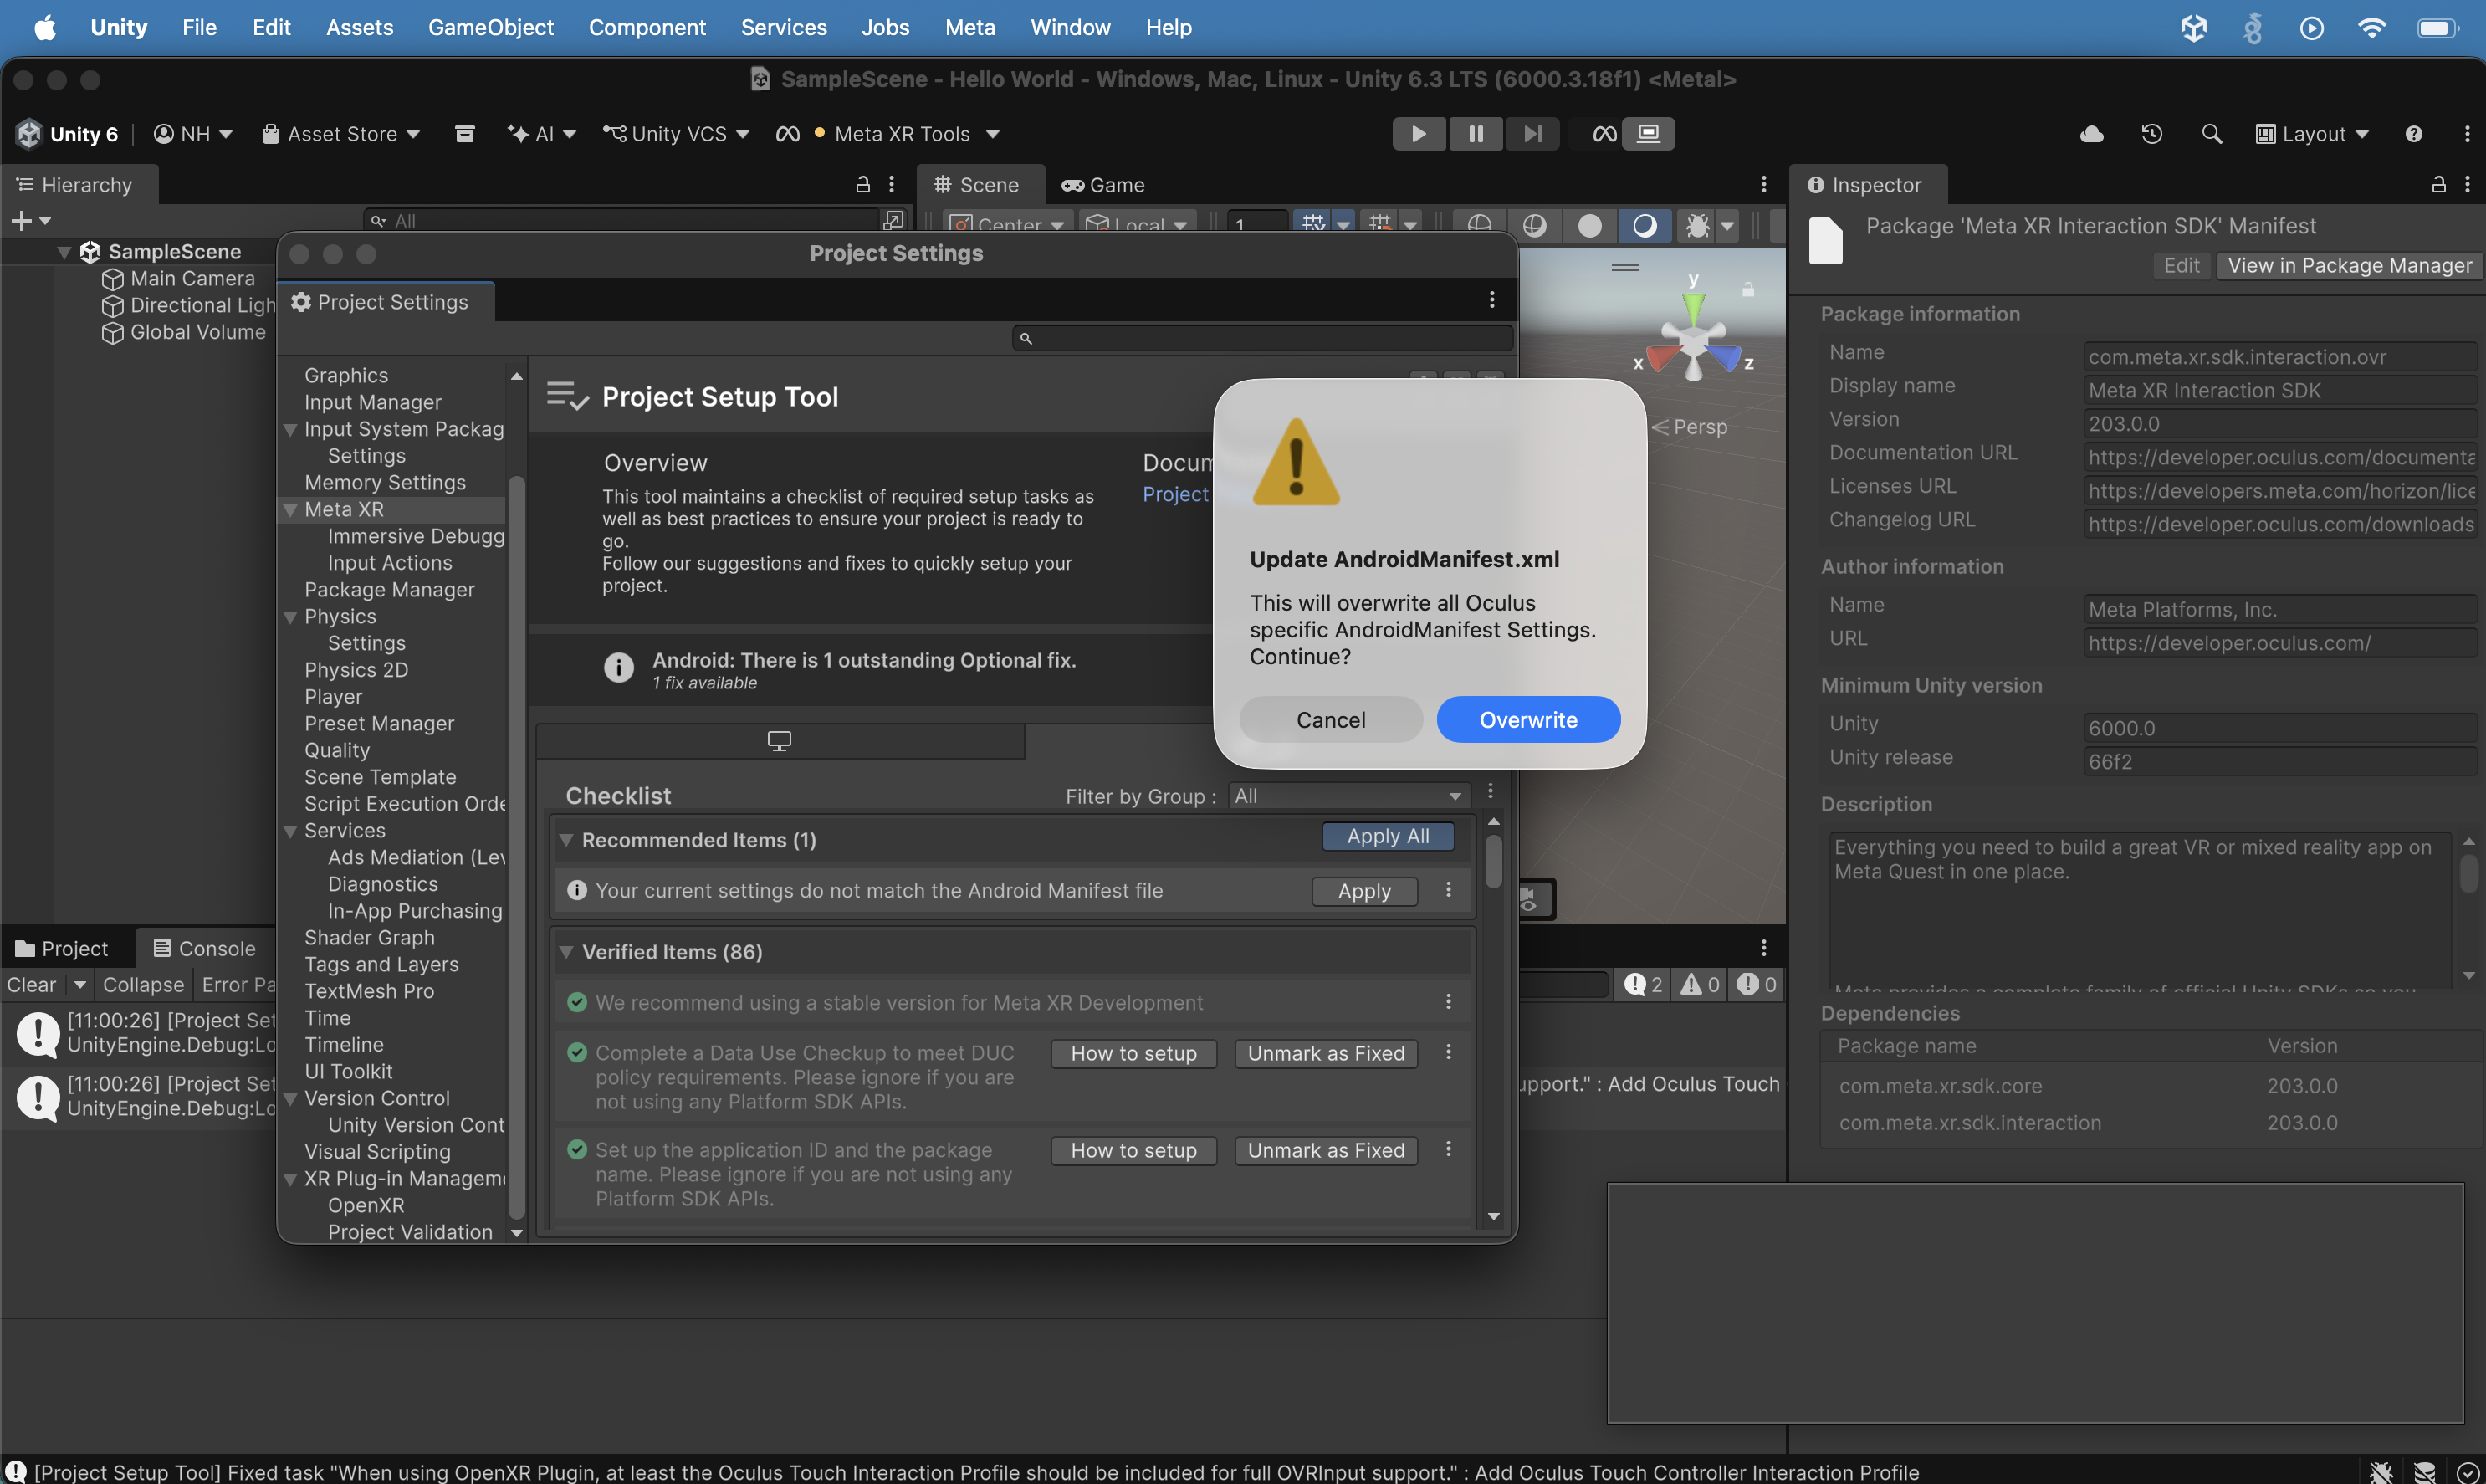Unmark application ID task as Fixed
The height and width of the screenshot is (1484, 2486).
pyautogui.click(x=1326, y=1150)
